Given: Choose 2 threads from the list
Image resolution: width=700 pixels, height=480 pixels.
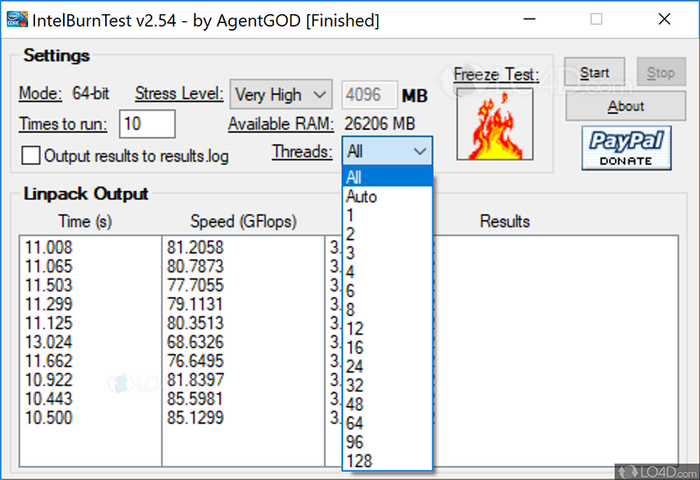Looking at the screenshot, I should pyautogui.click(x=387, y=234).
